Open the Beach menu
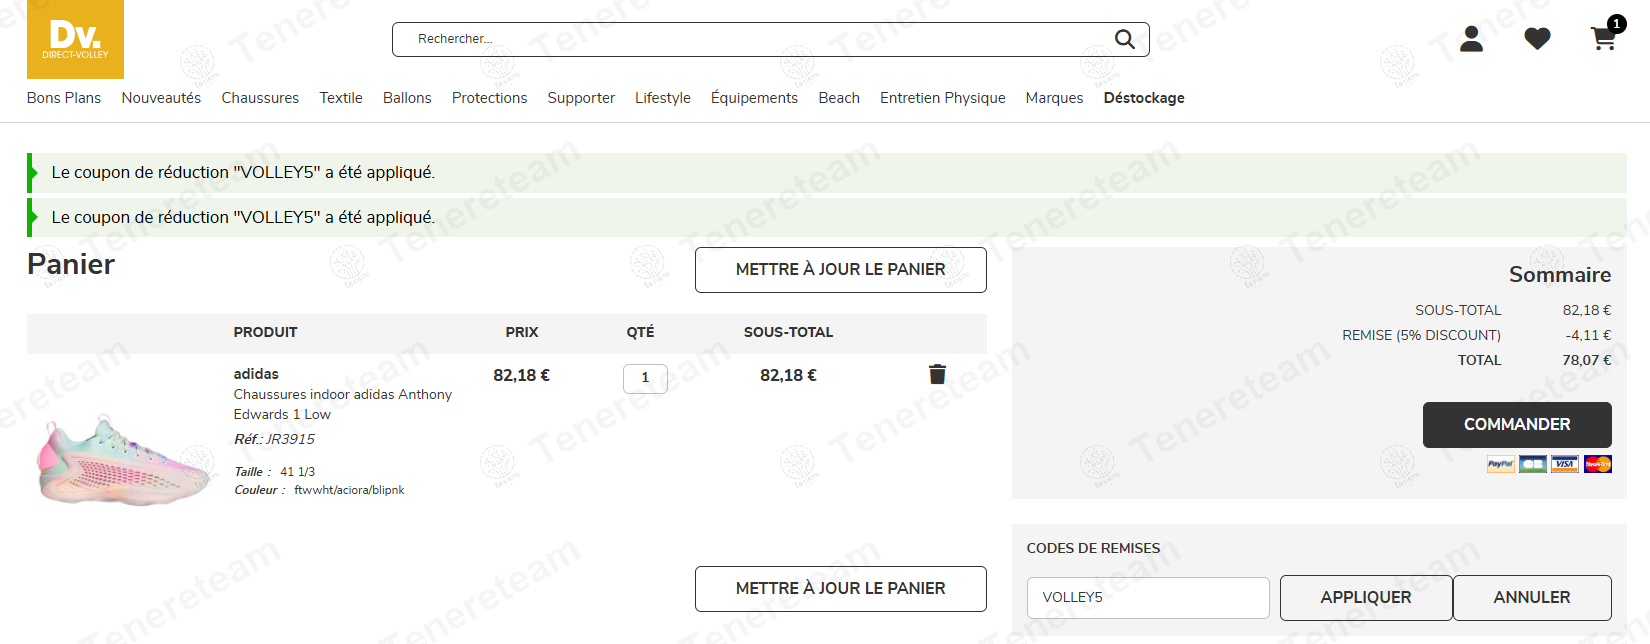 pos(839,98)
